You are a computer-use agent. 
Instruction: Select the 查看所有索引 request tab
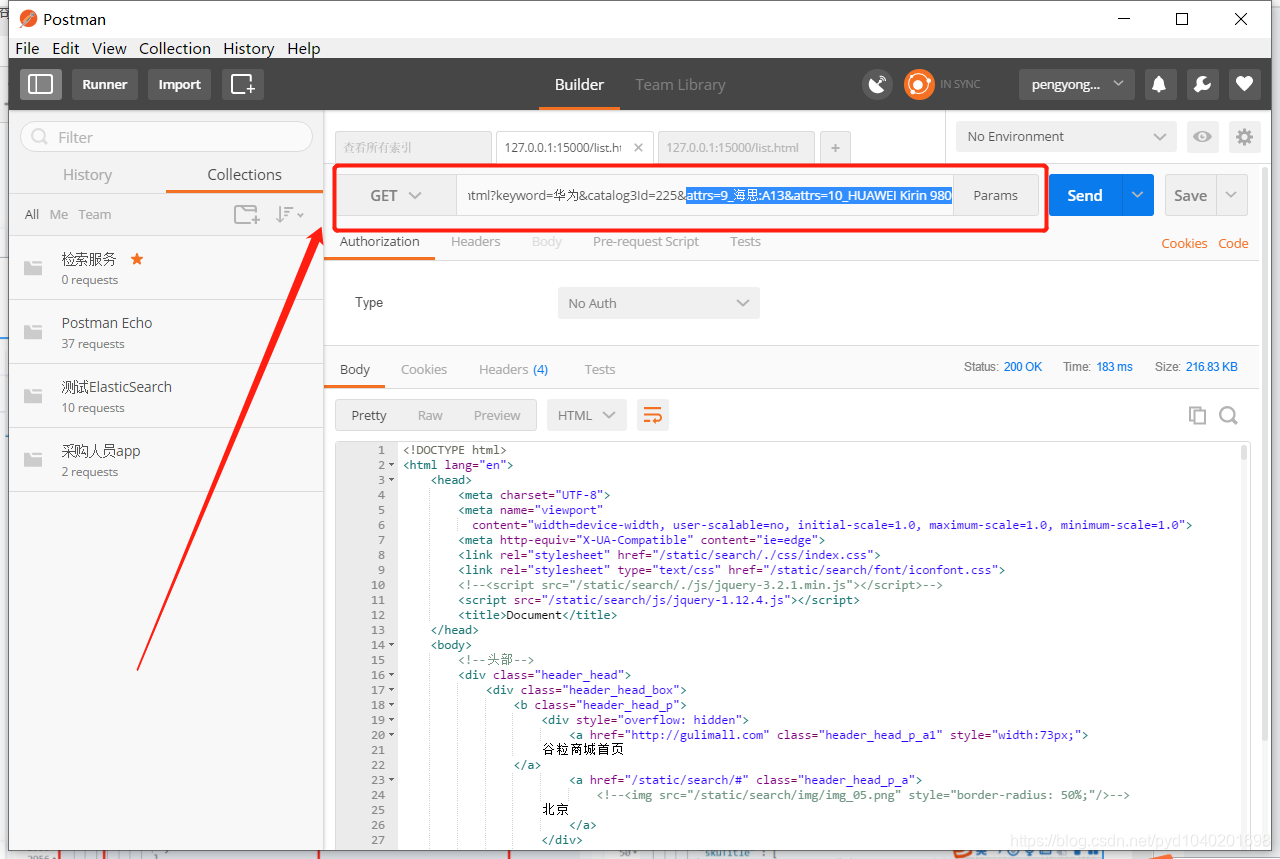coord(413,147)
